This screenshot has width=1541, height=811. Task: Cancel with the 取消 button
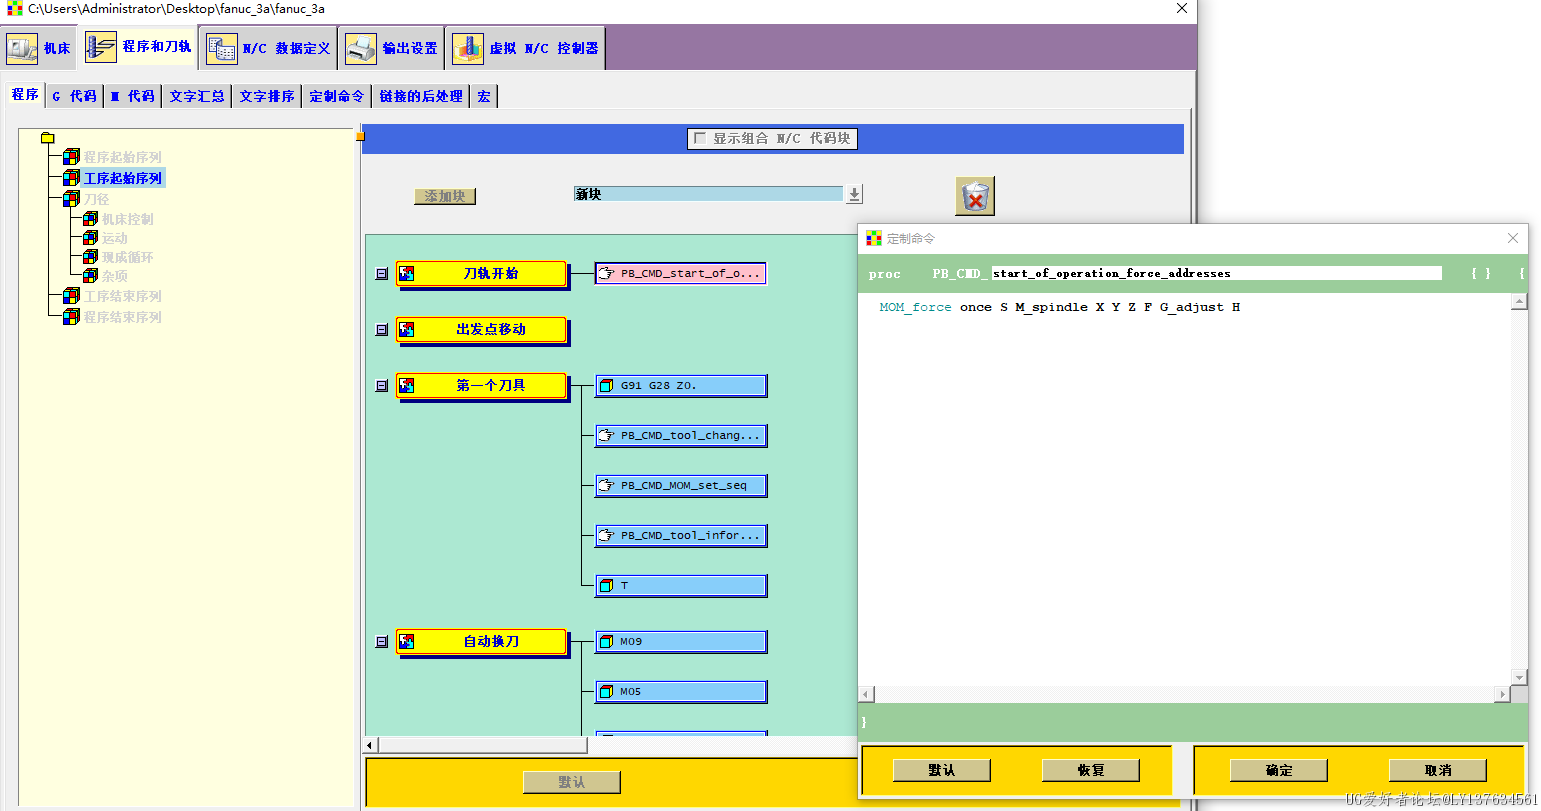[1437, 770]
